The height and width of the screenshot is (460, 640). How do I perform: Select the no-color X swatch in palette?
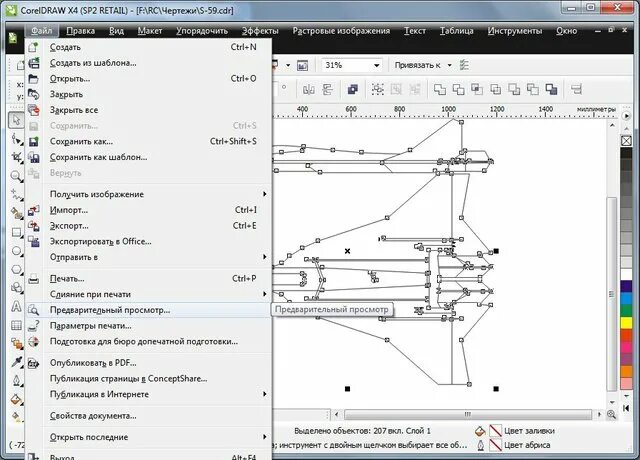(626, 141)
